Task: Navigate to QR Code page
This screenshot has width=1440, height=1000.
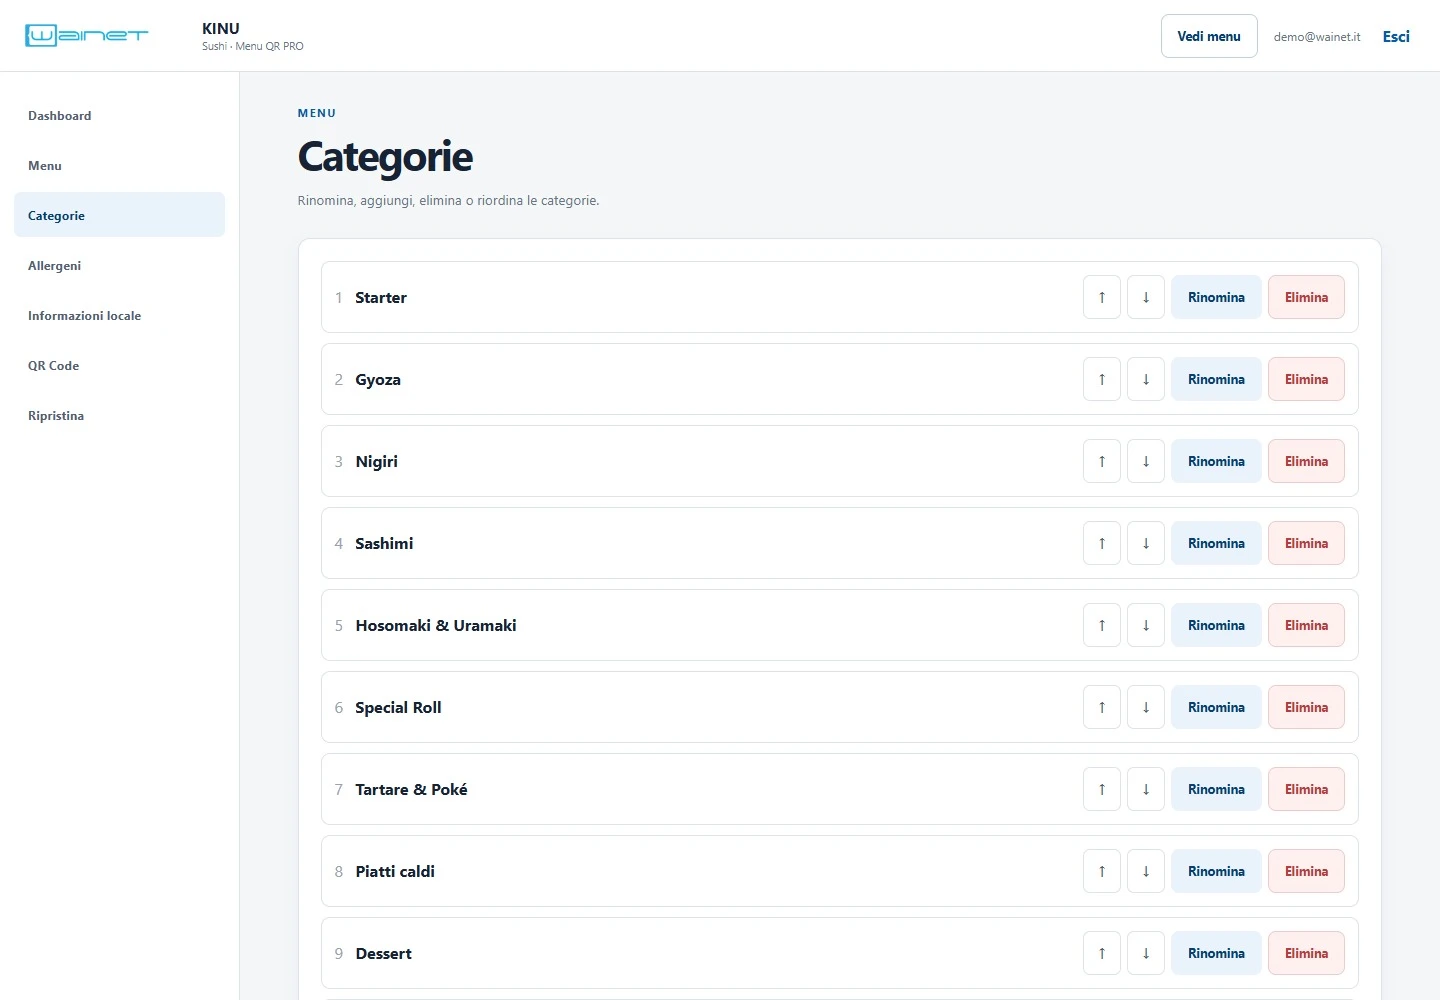Action: click(119, 365)
